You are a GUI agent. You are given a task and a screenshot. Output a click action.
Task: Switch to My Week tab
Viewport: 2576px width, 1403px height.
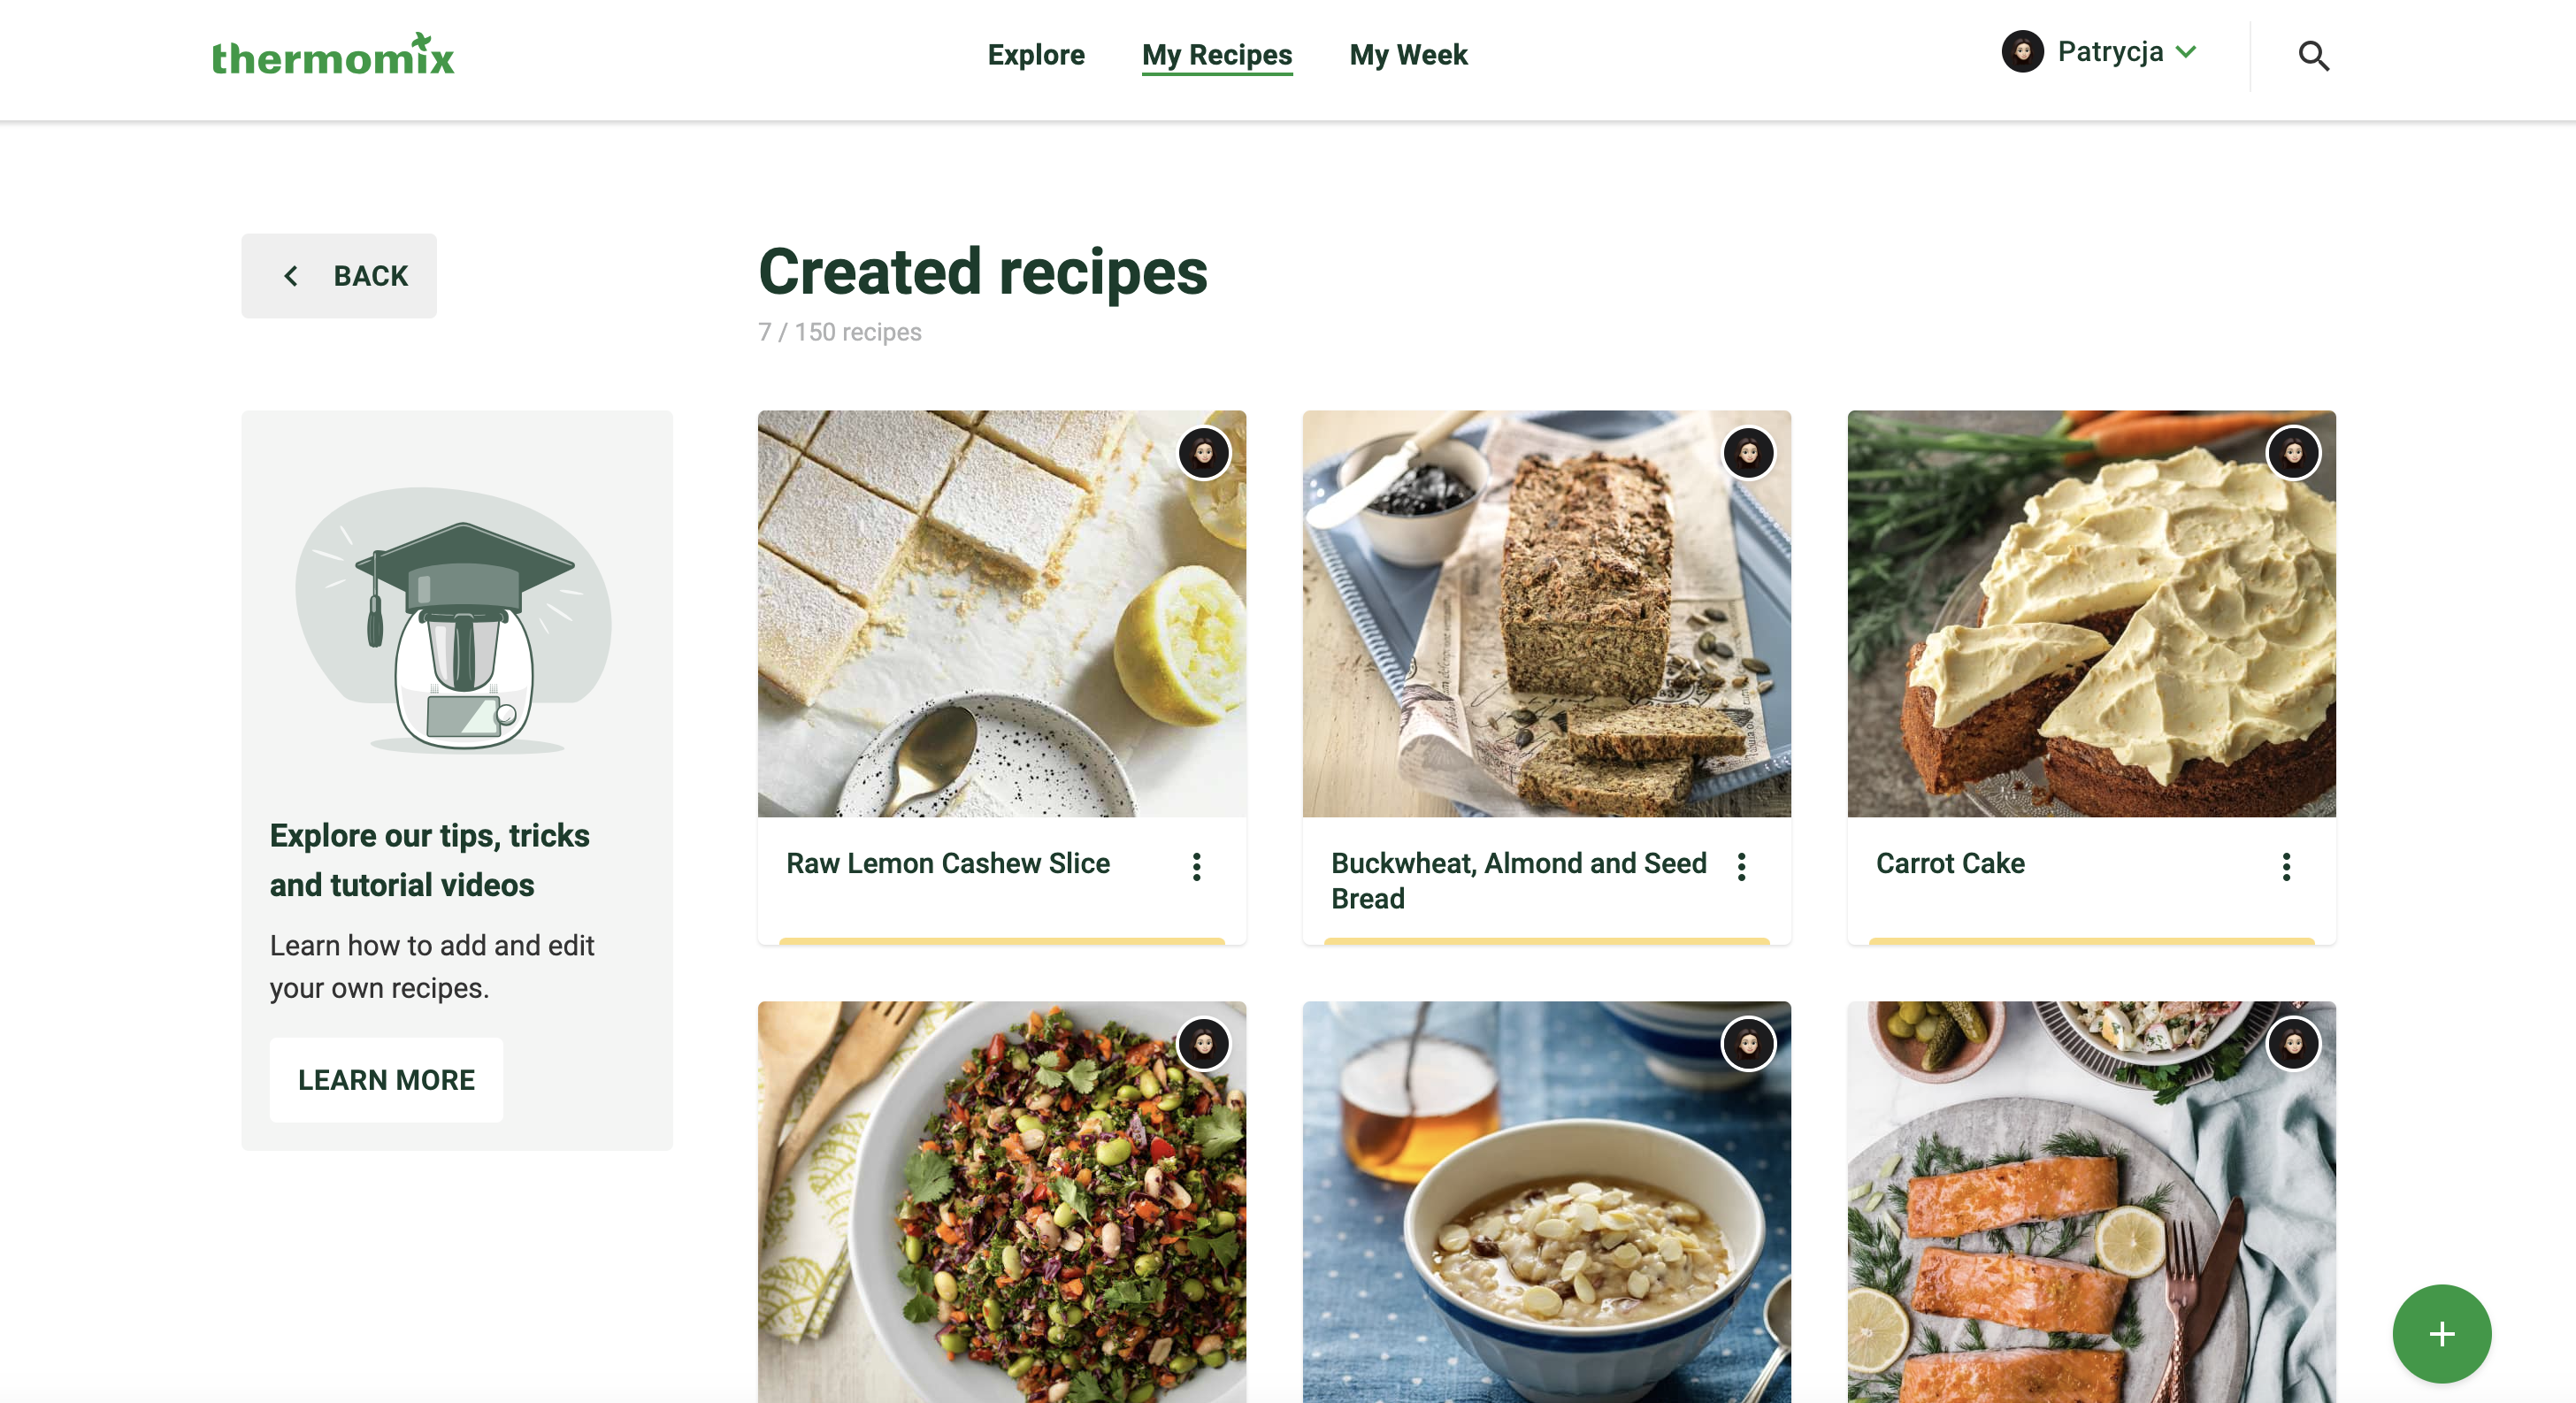tap(1408, 55)
